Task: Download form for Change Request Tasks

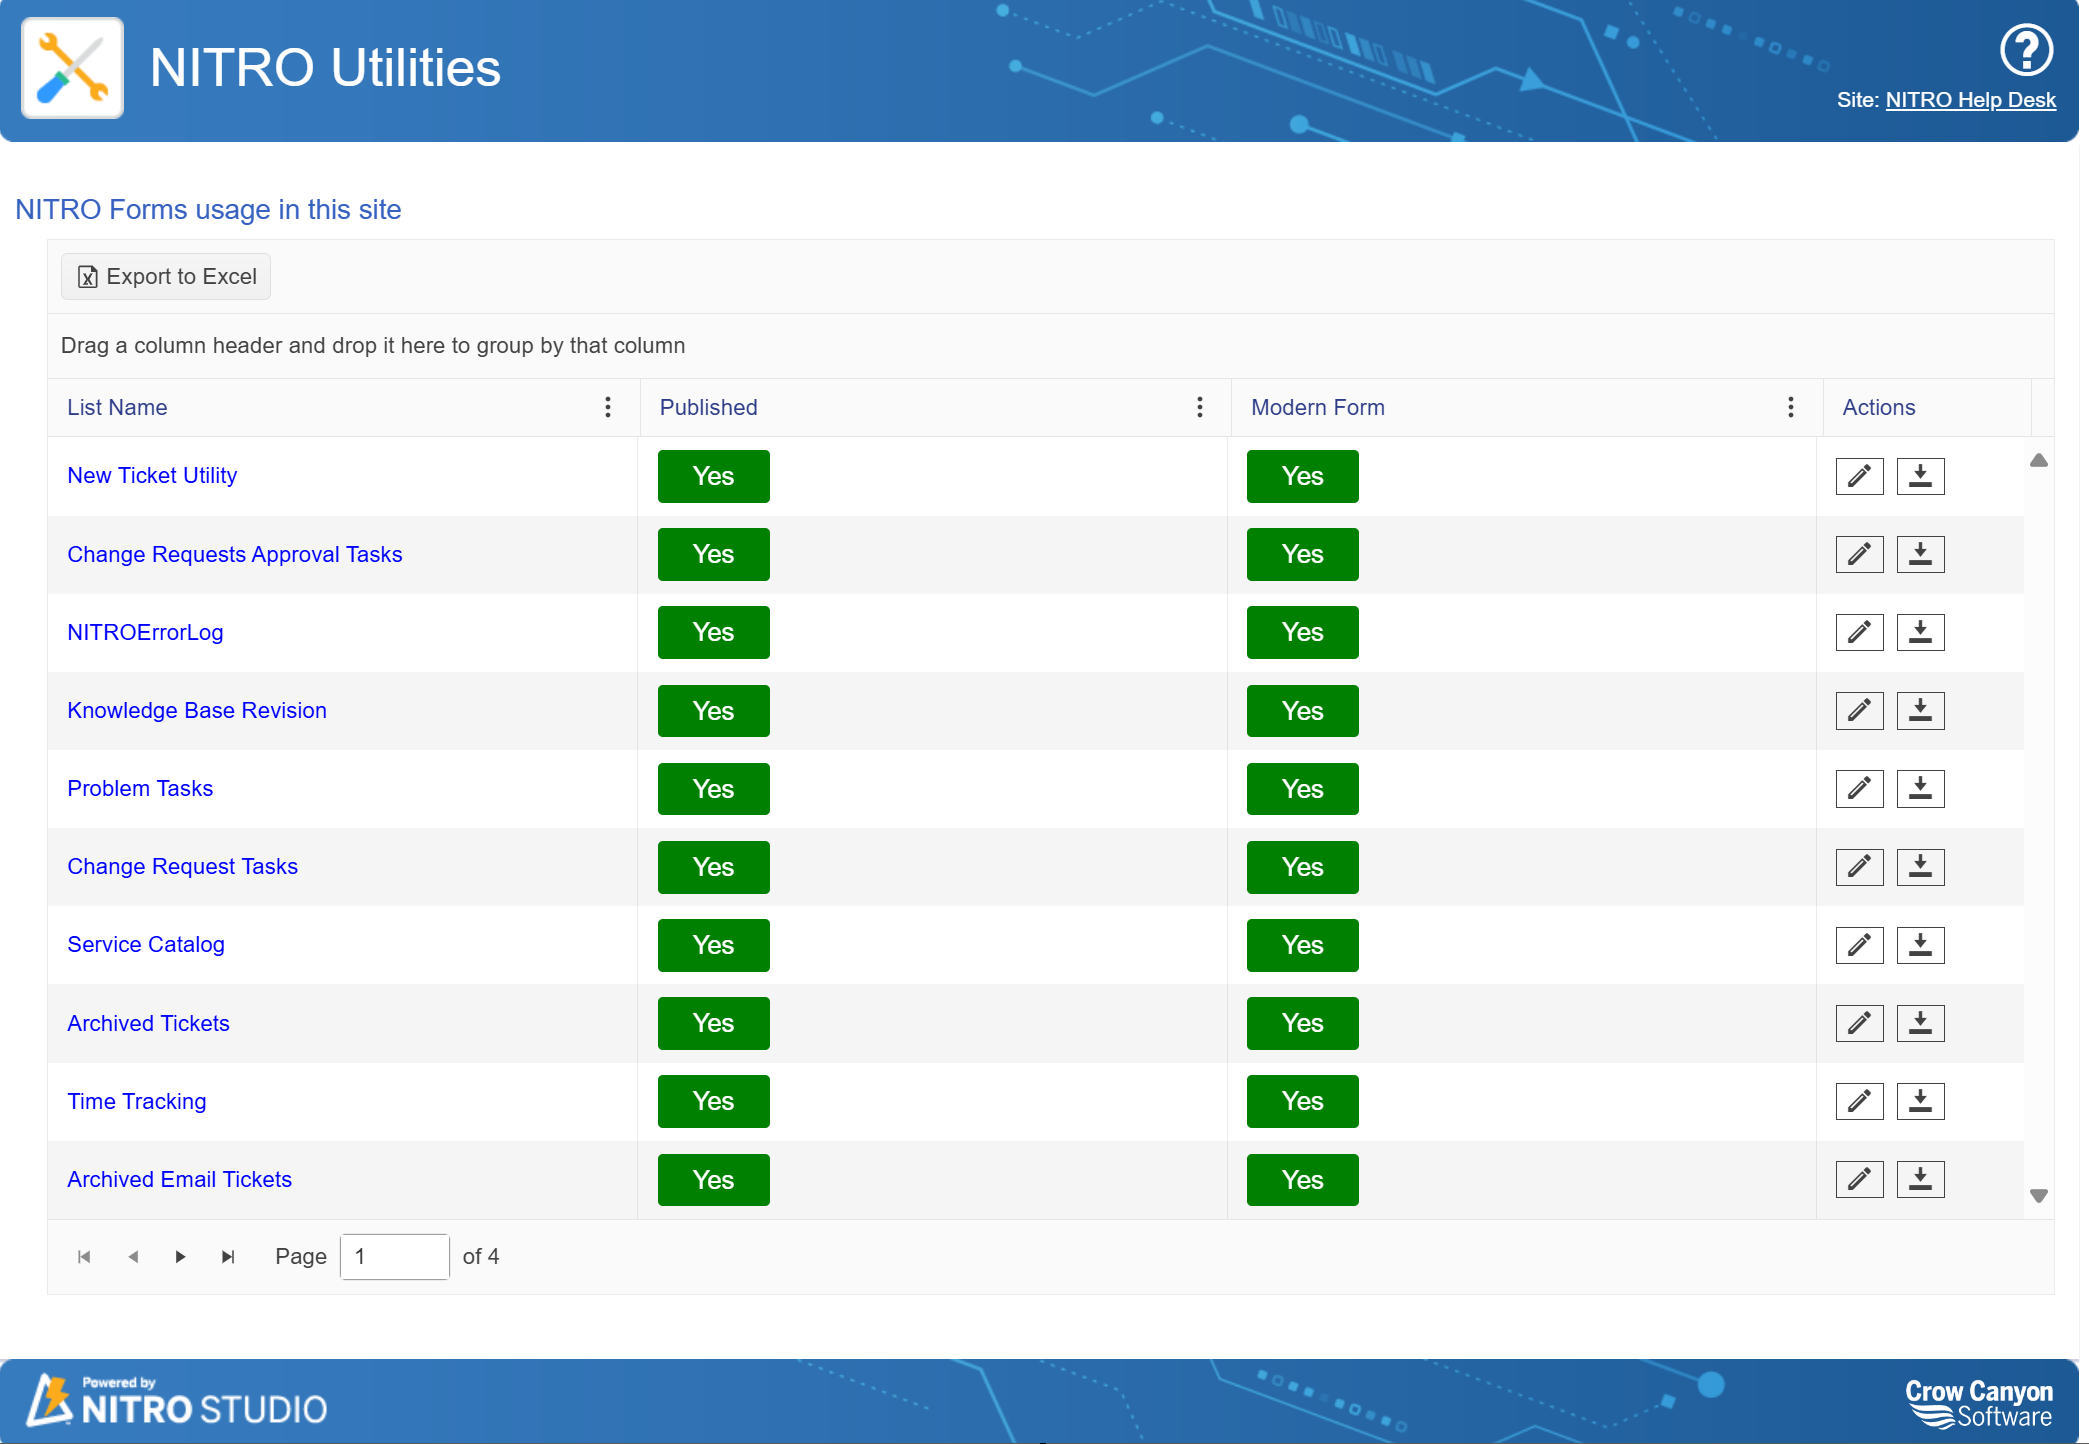Action: 1920,867
